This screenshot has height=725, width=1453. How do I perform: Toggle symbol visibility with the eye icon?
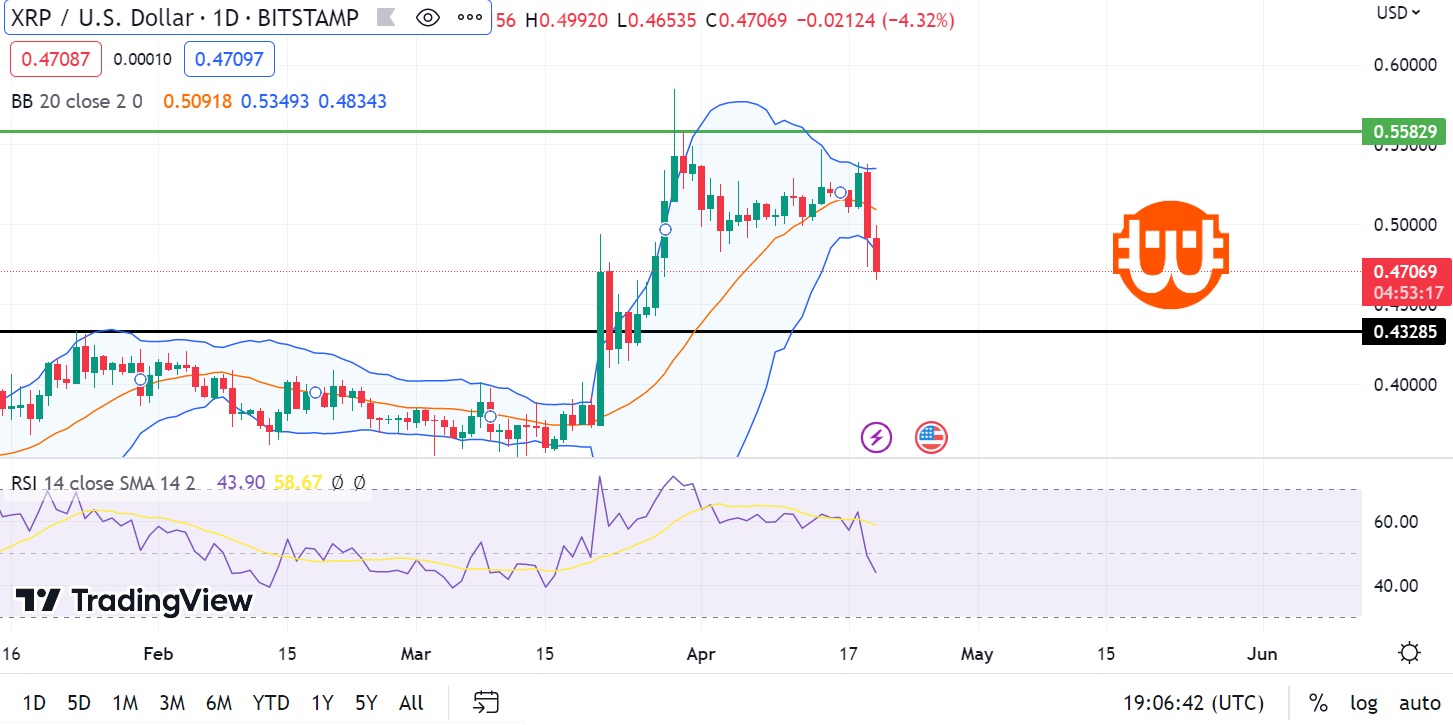click(428, 18)
